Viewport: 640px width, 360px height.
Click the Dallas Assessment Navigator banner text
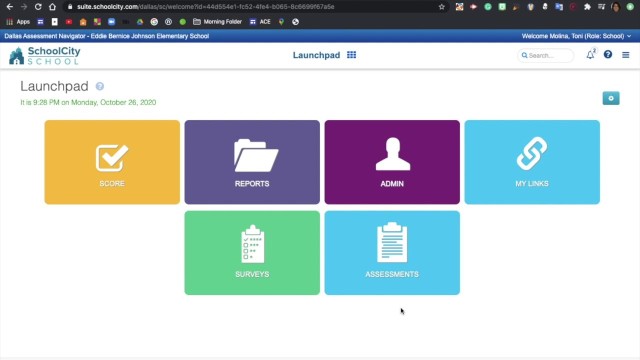[107, 36]
